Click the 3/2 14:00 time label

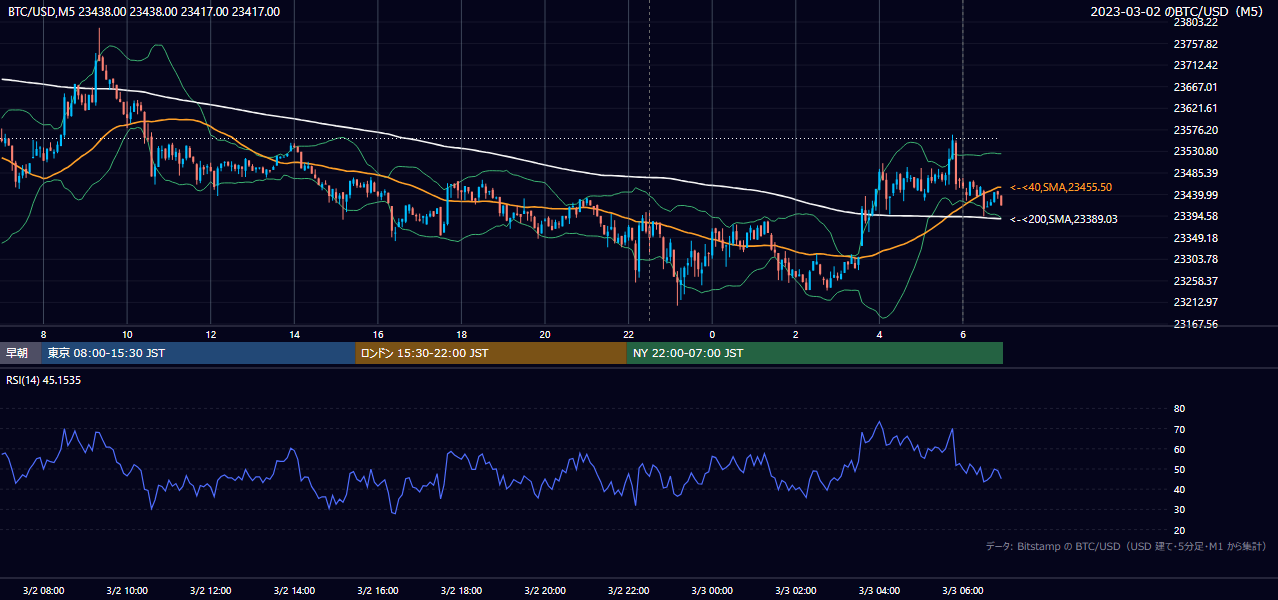294,590
